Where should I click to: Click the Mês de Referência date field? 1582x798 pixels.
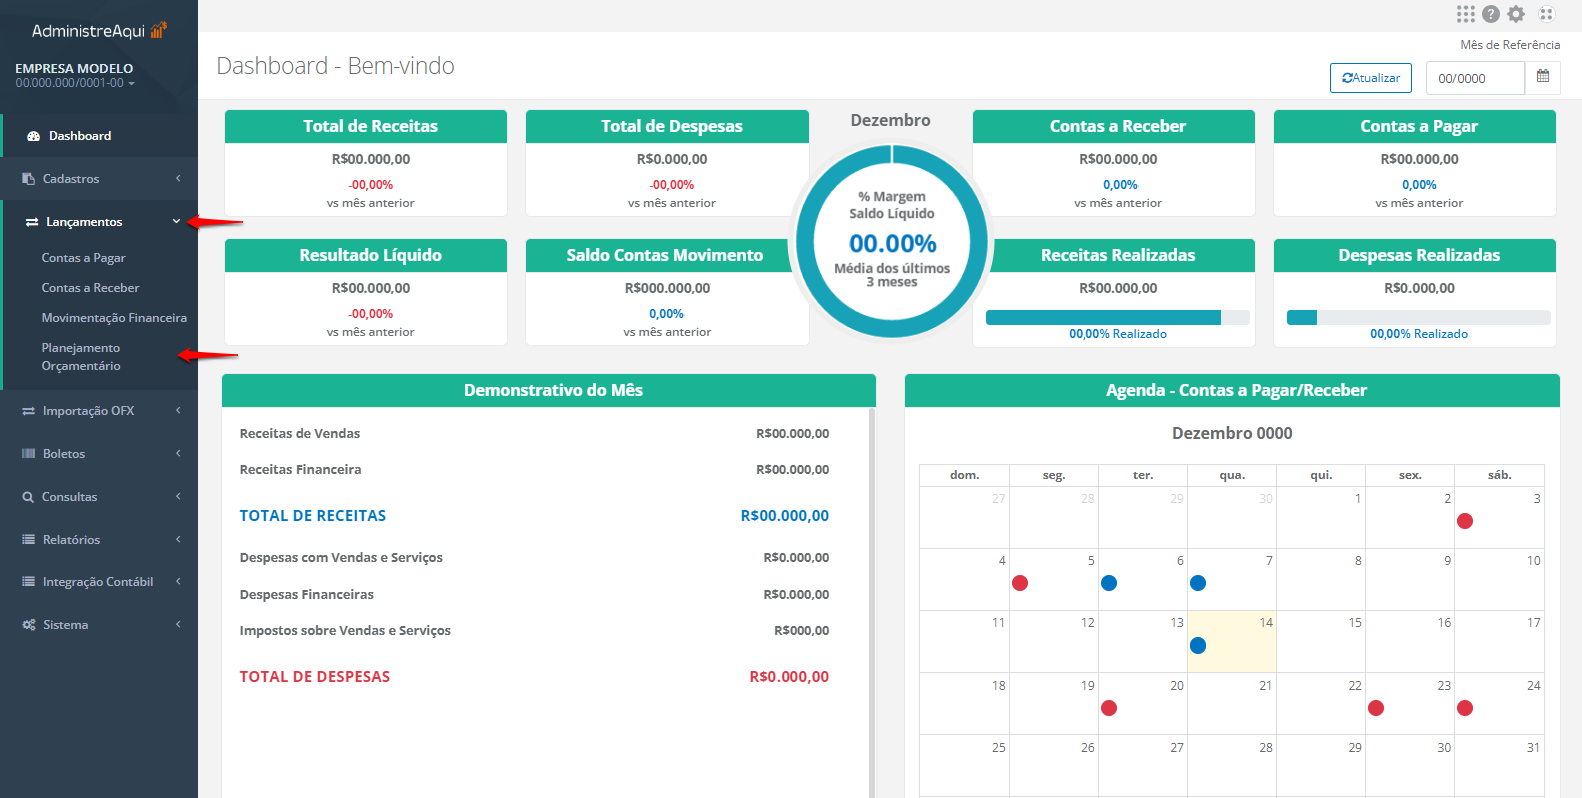(x=1474, y=78)
